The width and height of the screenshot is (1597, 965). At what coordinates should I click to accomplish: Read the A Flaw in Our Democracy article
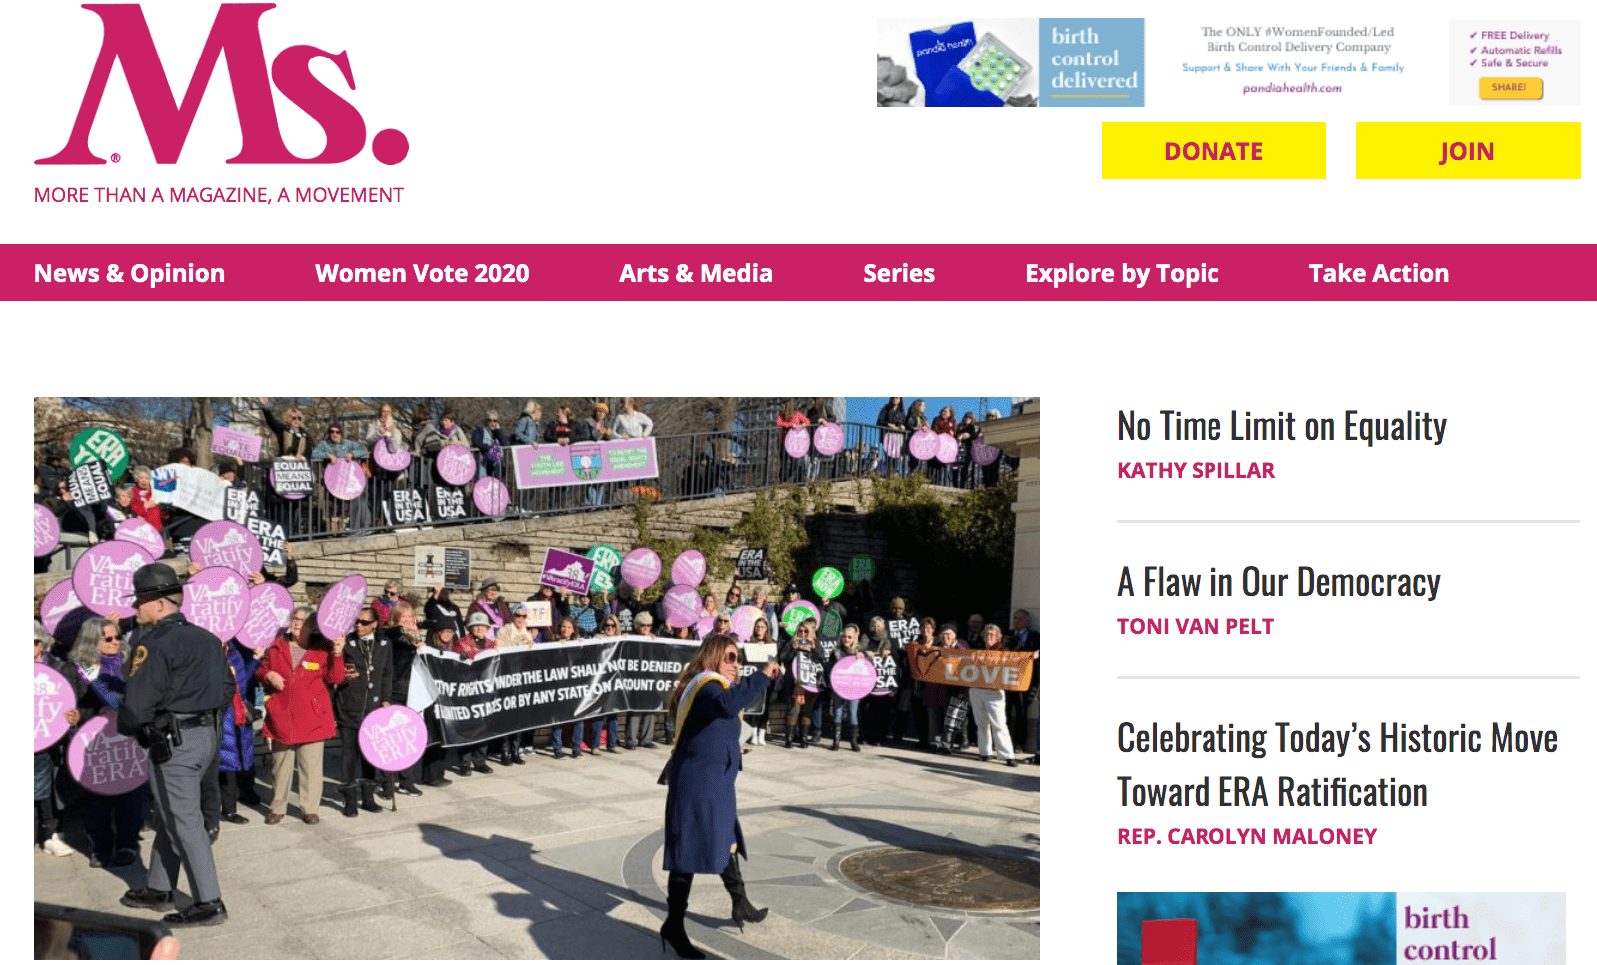(1279, 582)
